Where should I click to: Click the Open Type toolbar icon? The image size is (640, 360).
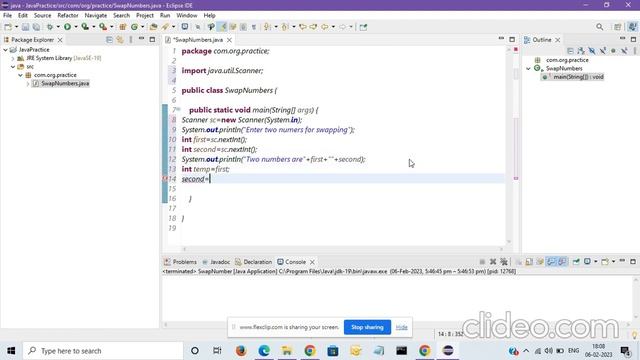click(x=153, y=27)
